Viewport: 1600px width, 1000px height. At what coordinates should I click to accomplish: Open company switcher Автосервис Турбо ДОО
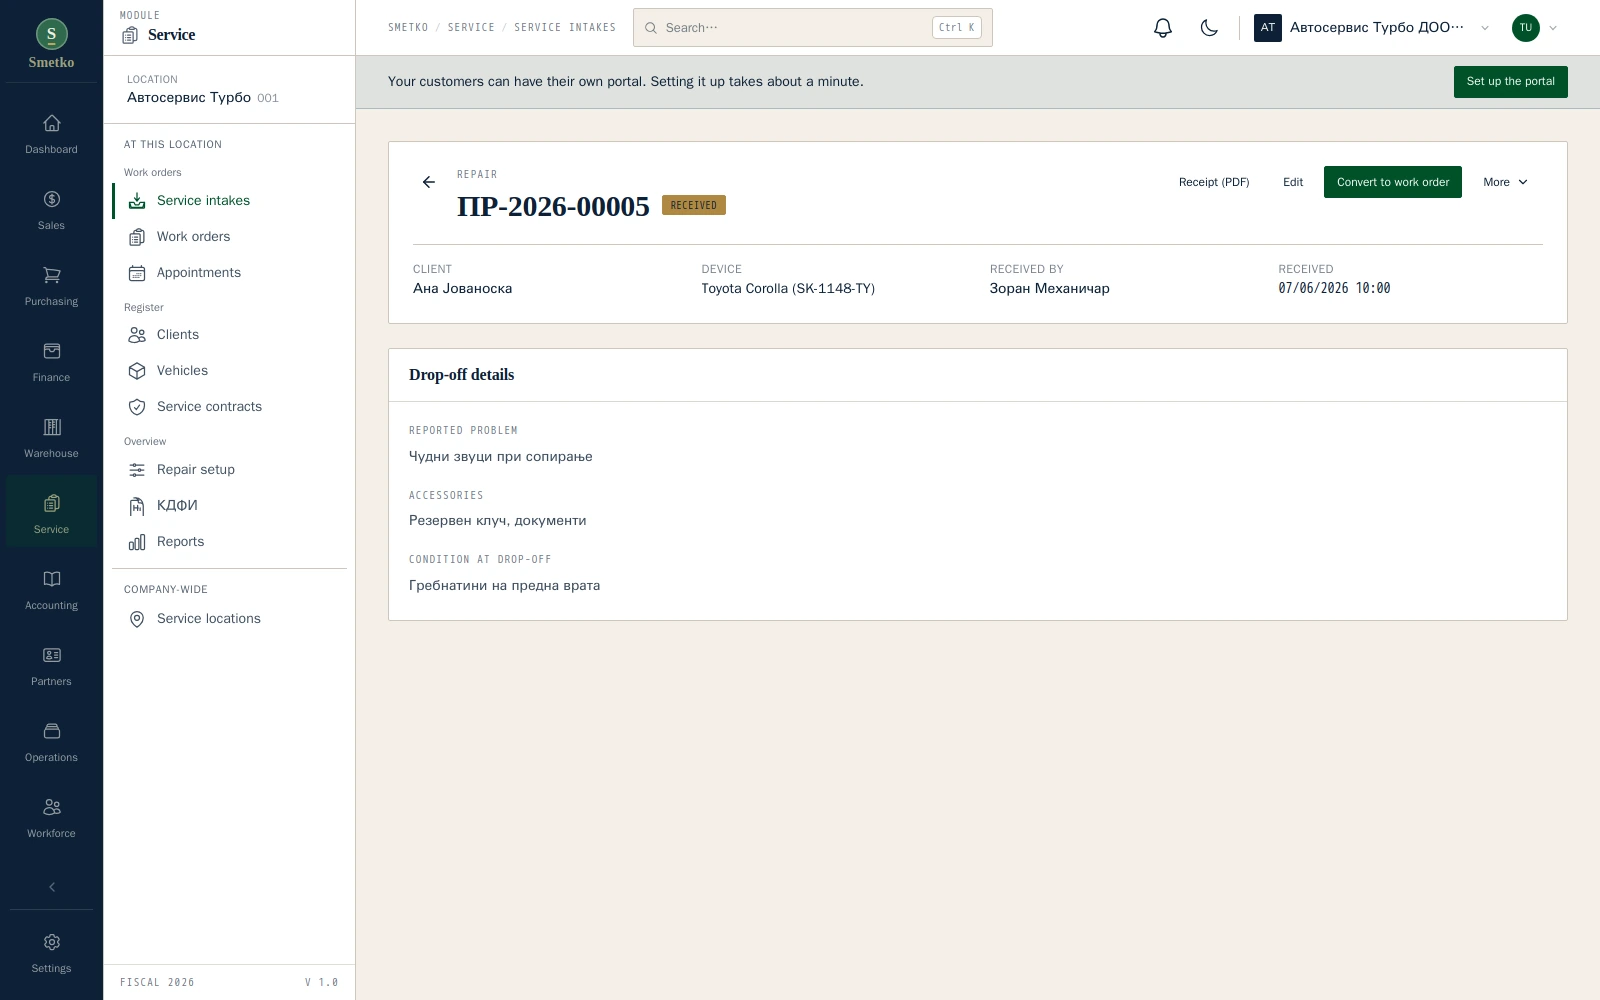(1372, 28)
